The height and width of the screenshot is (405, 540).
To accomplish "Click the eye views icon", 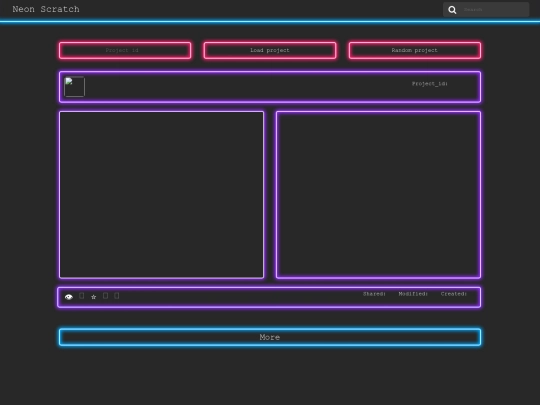I will coord(69,297).
